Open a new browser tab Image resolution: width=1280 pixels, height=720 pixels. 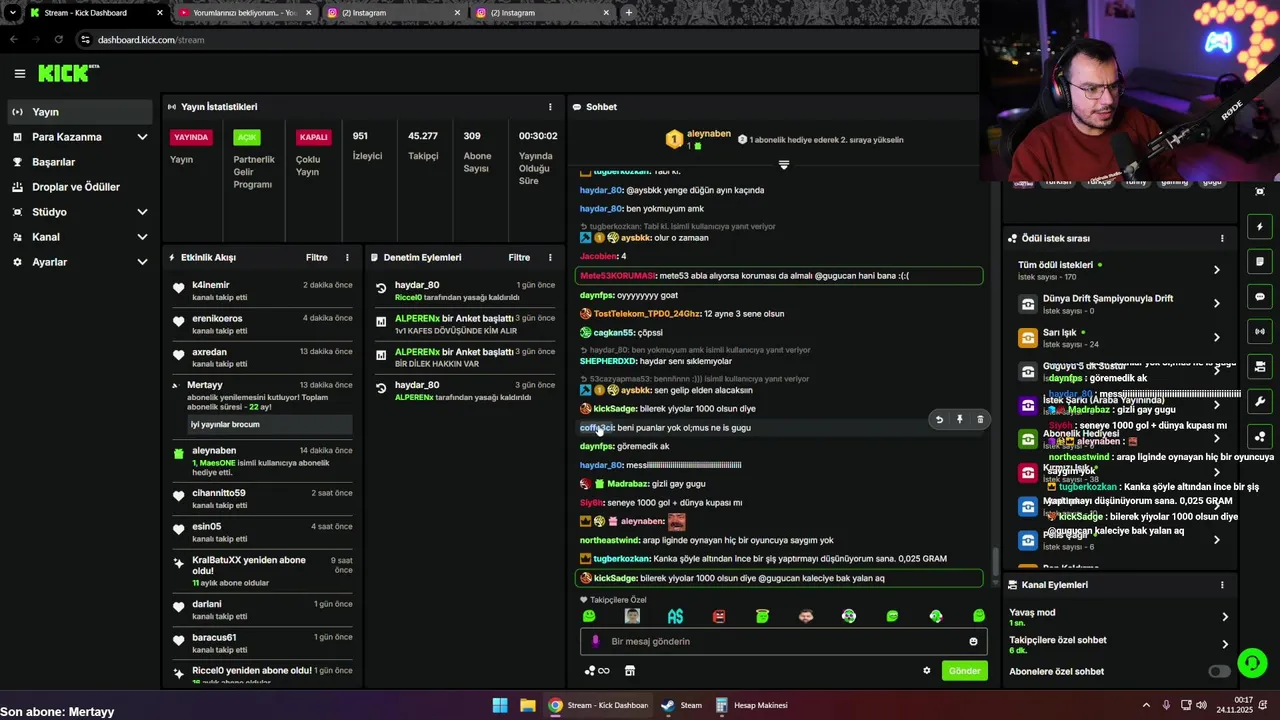coord(628,13)
